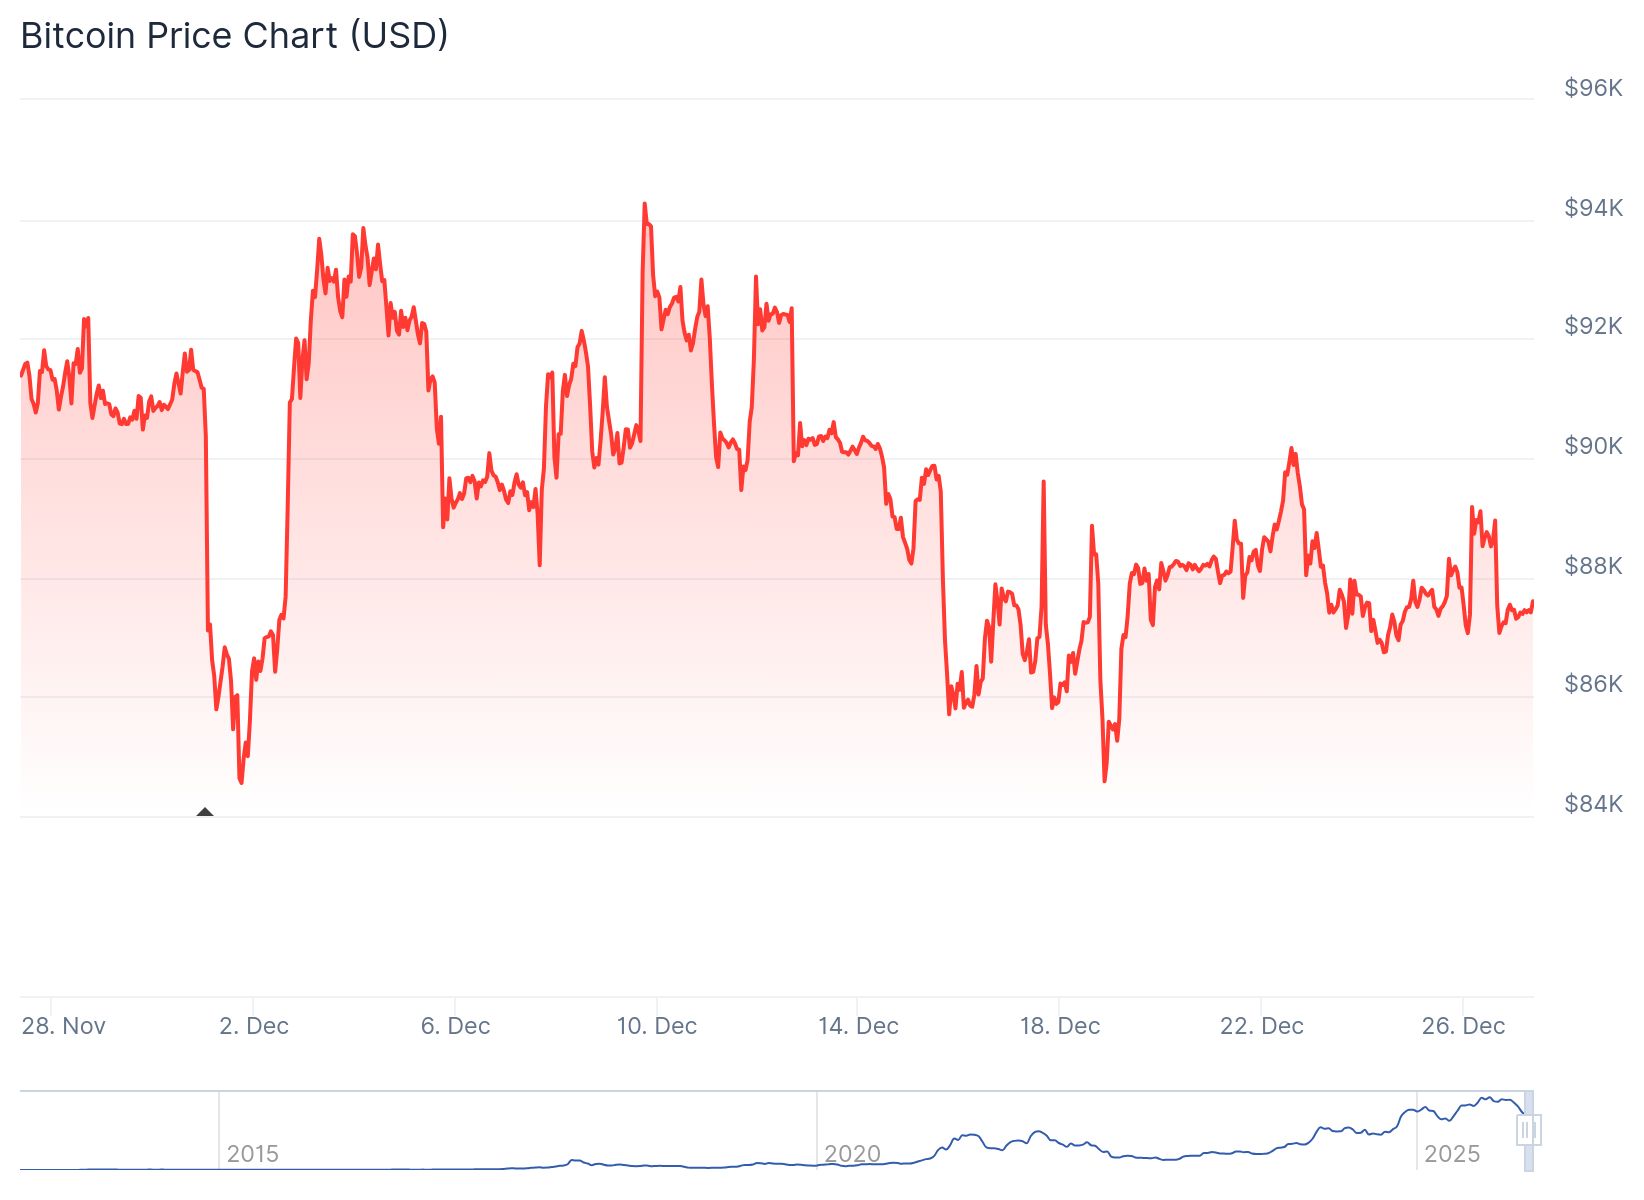The image size is (1644, 1200).
Task: Select the $88K price axis label
Action: point(1593,566)
